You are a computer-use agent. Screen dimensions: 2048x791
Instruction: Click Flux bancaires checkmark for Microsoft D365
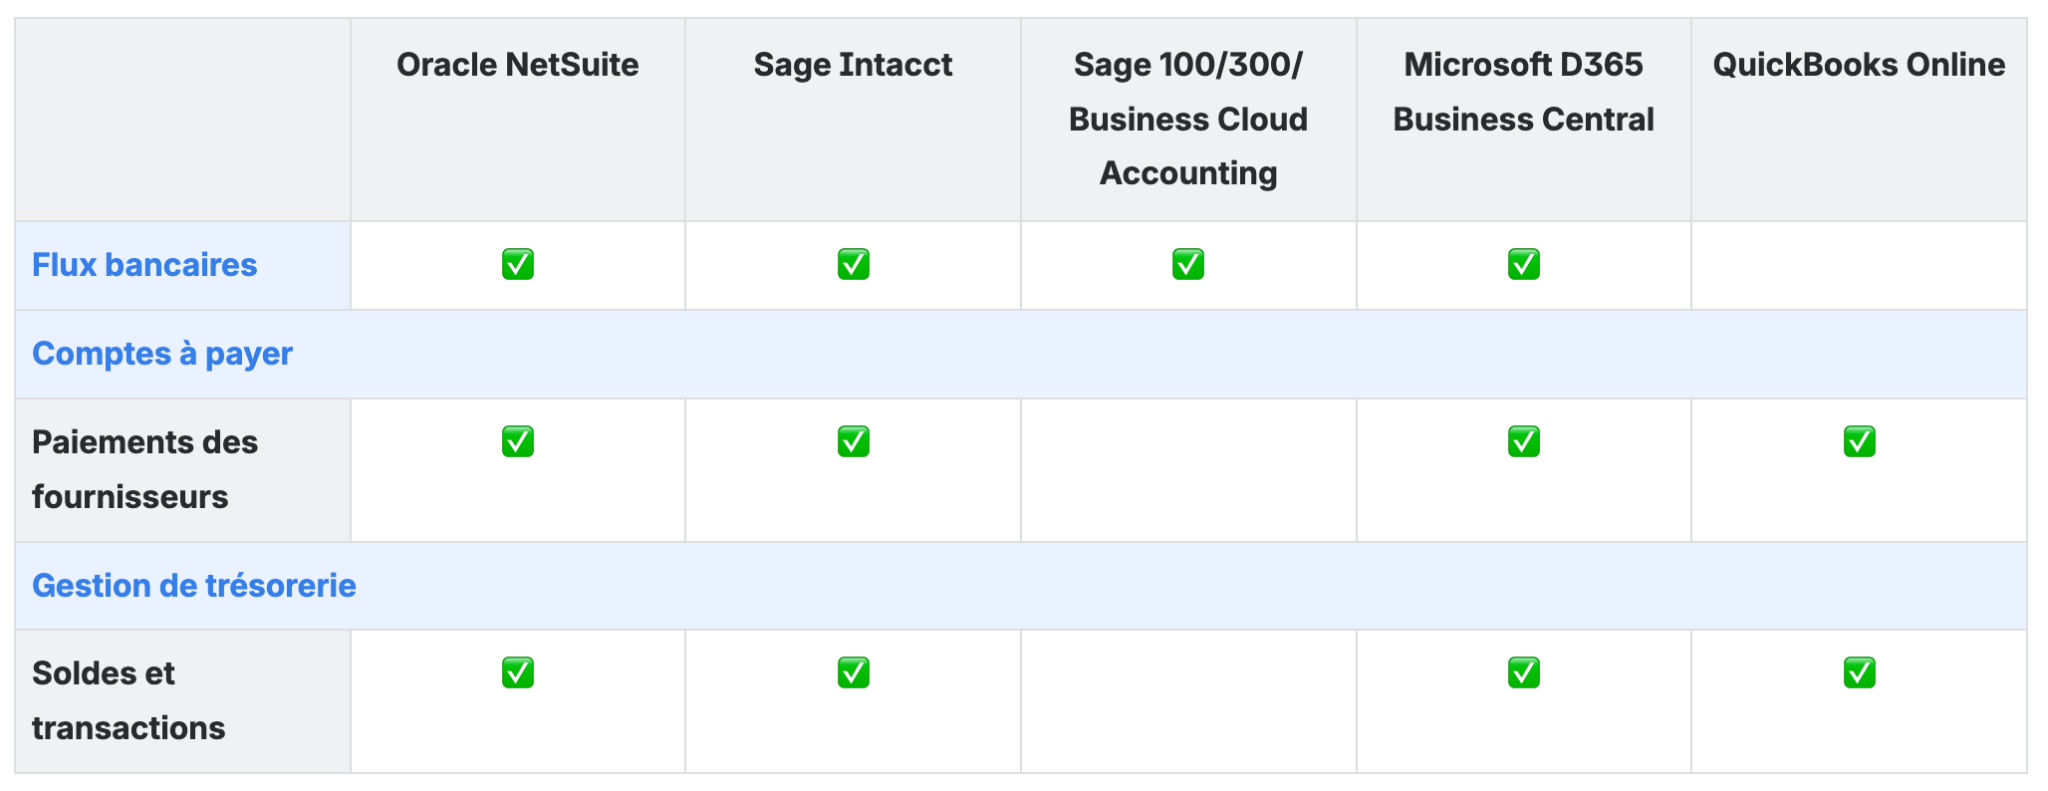(x=1523, y=264)
